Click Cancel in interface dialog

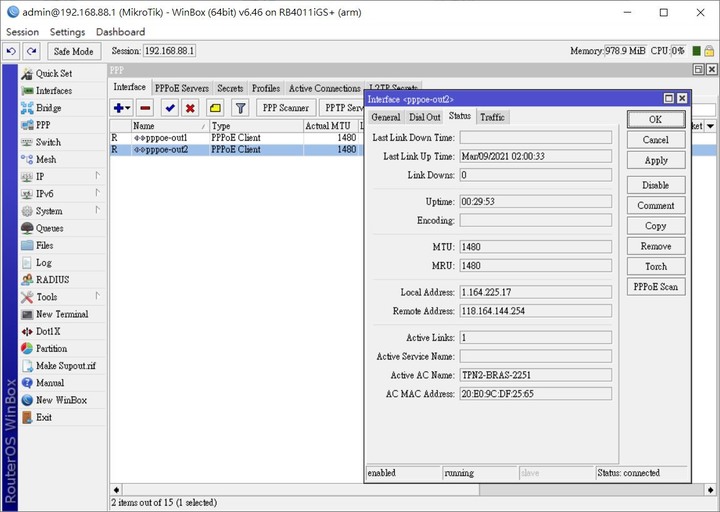point(656,140)
